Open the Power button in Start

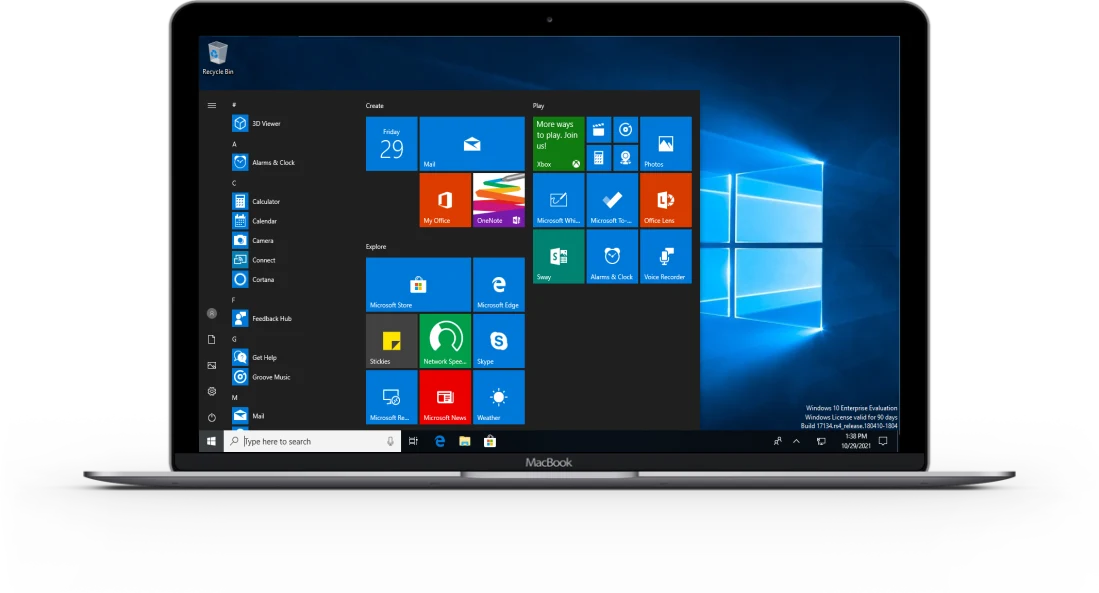(212, 417)
